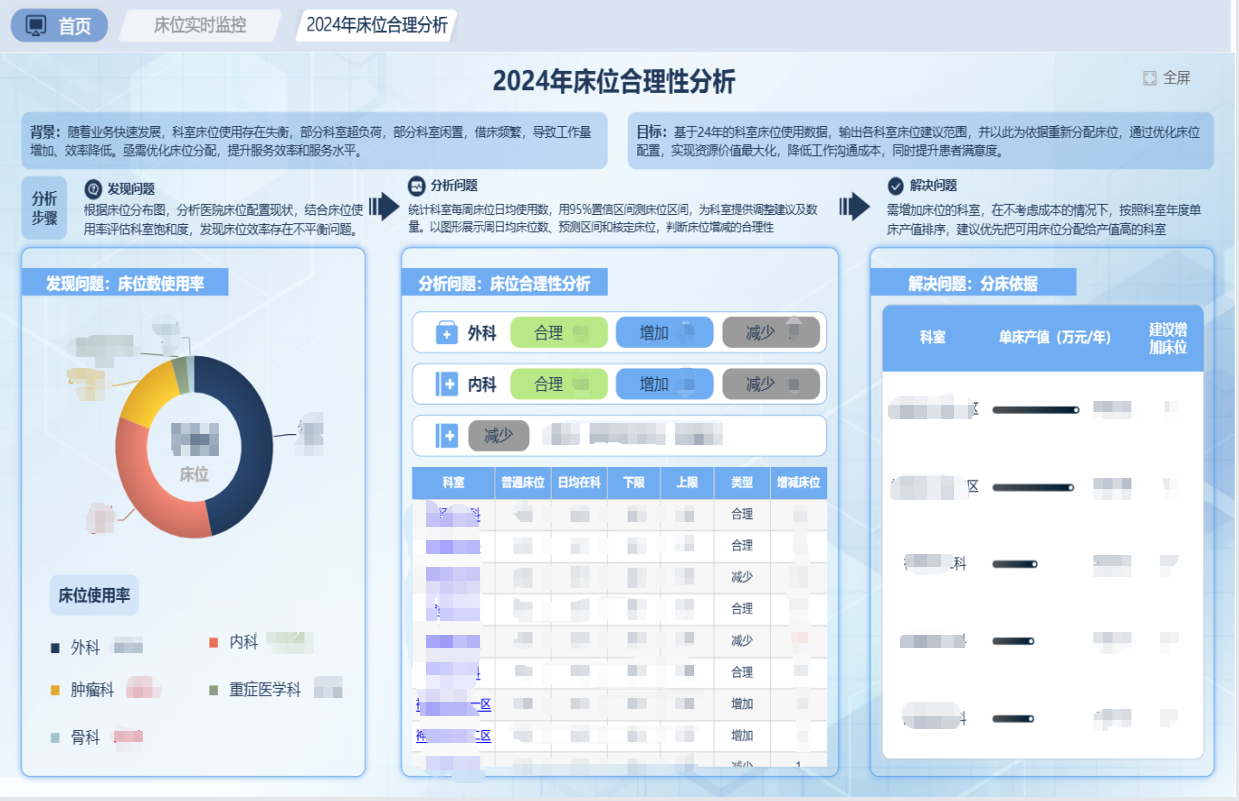Click the 全屏 fullscreen icon
The image size is (1239, 801).
[x=1150, y=78]
